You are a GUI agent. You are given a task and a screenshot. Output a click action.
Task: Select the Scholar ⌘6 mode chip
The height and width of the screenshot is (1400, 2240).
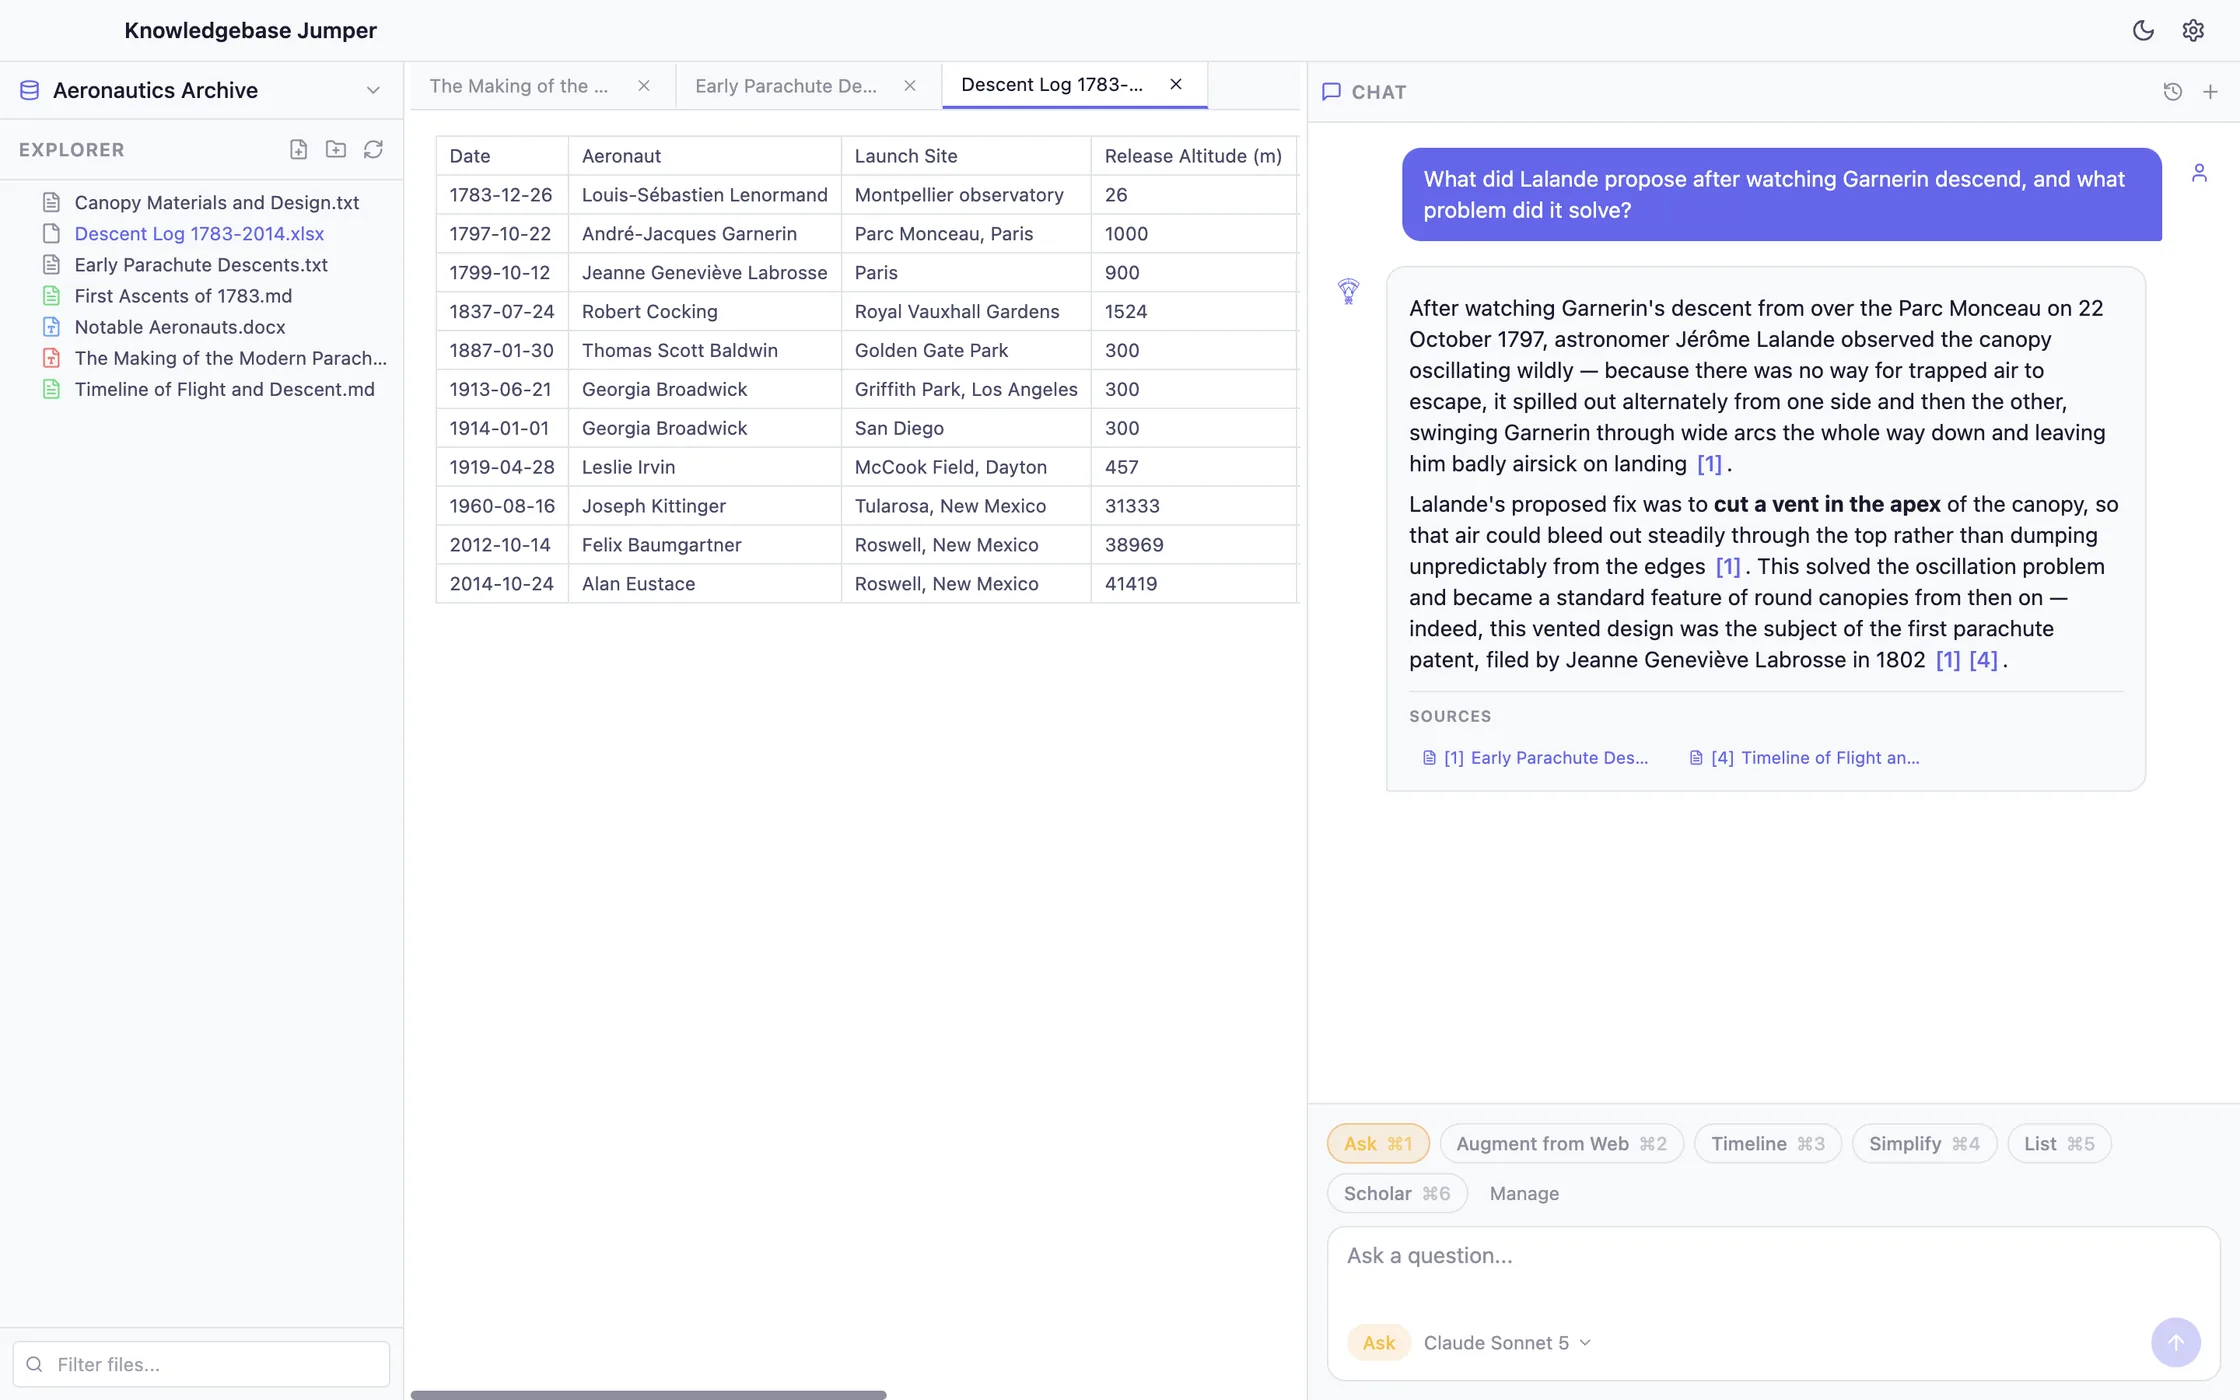pyautogui.click(x=1397, y=1193)
